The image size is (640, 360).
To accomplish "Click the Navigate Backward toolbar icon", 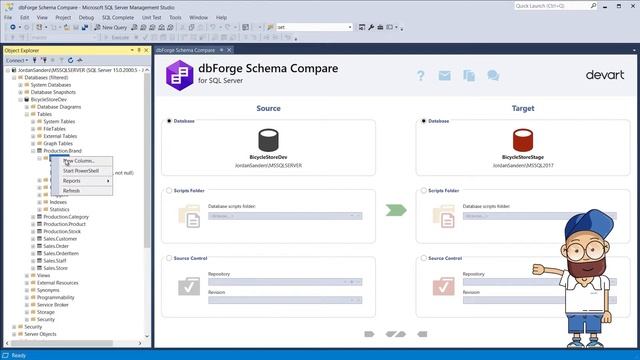I will click(13, 27).
